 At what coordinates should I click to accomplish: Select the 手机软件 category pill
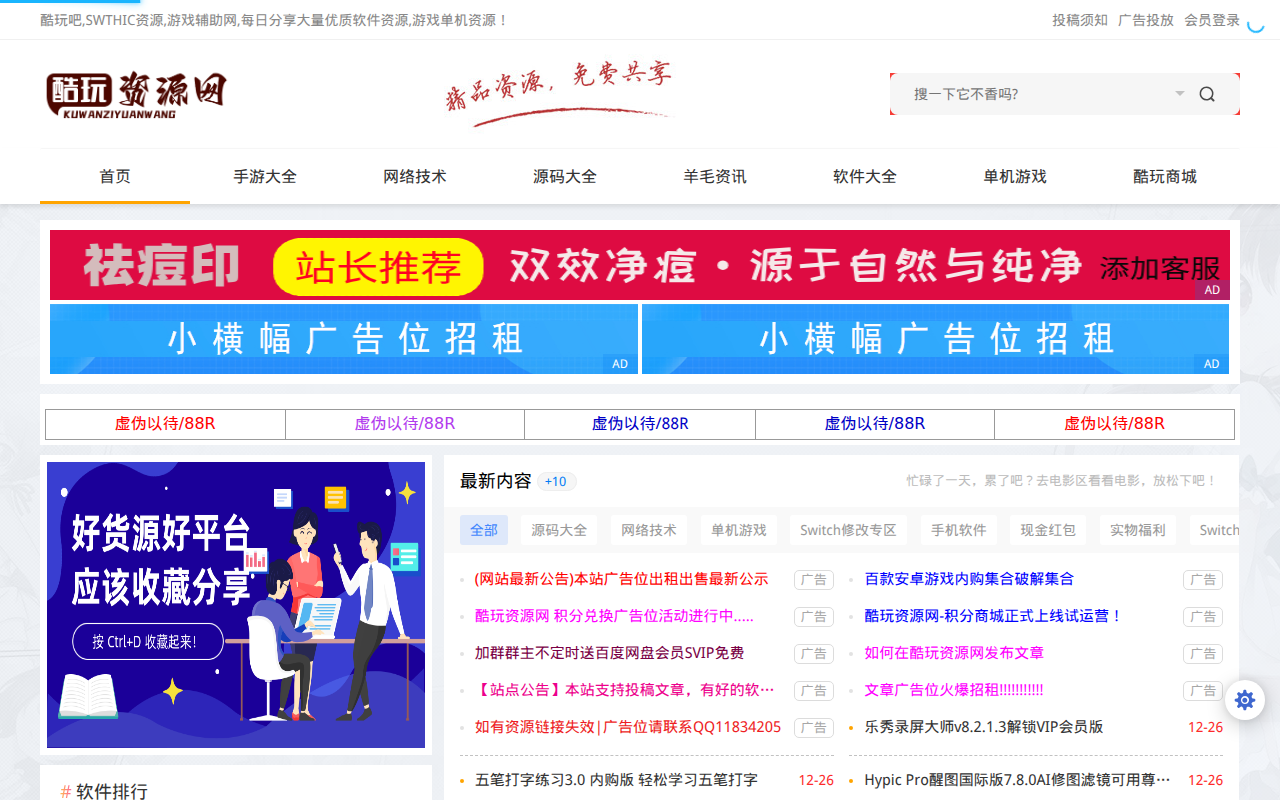[x=959, y=529]
